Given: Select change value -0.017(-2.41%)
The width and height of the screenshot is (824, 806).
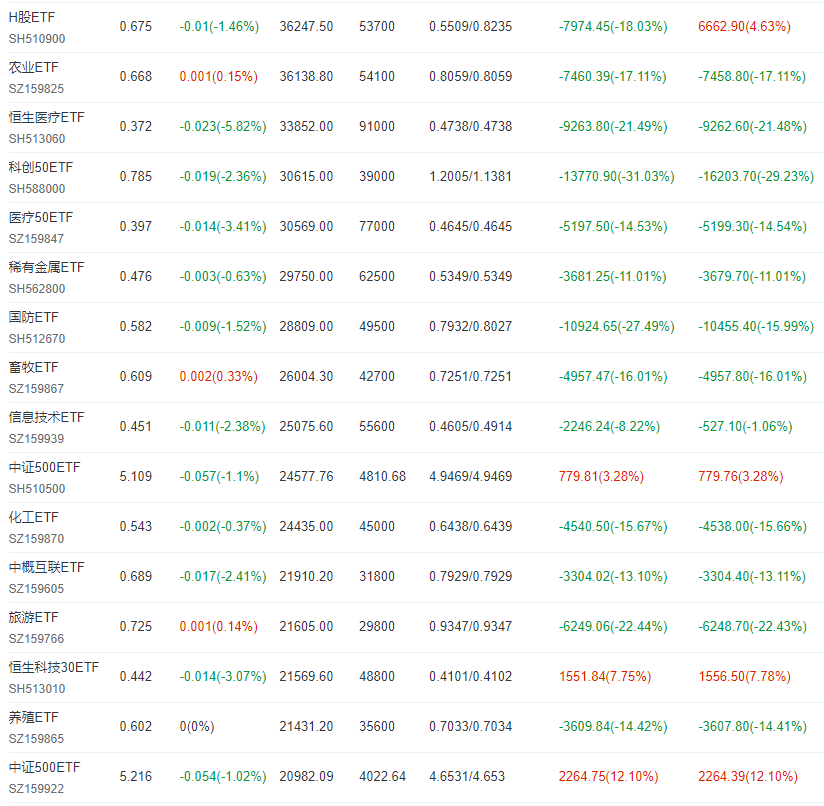Looking at the screenshot, I should 223,576.
